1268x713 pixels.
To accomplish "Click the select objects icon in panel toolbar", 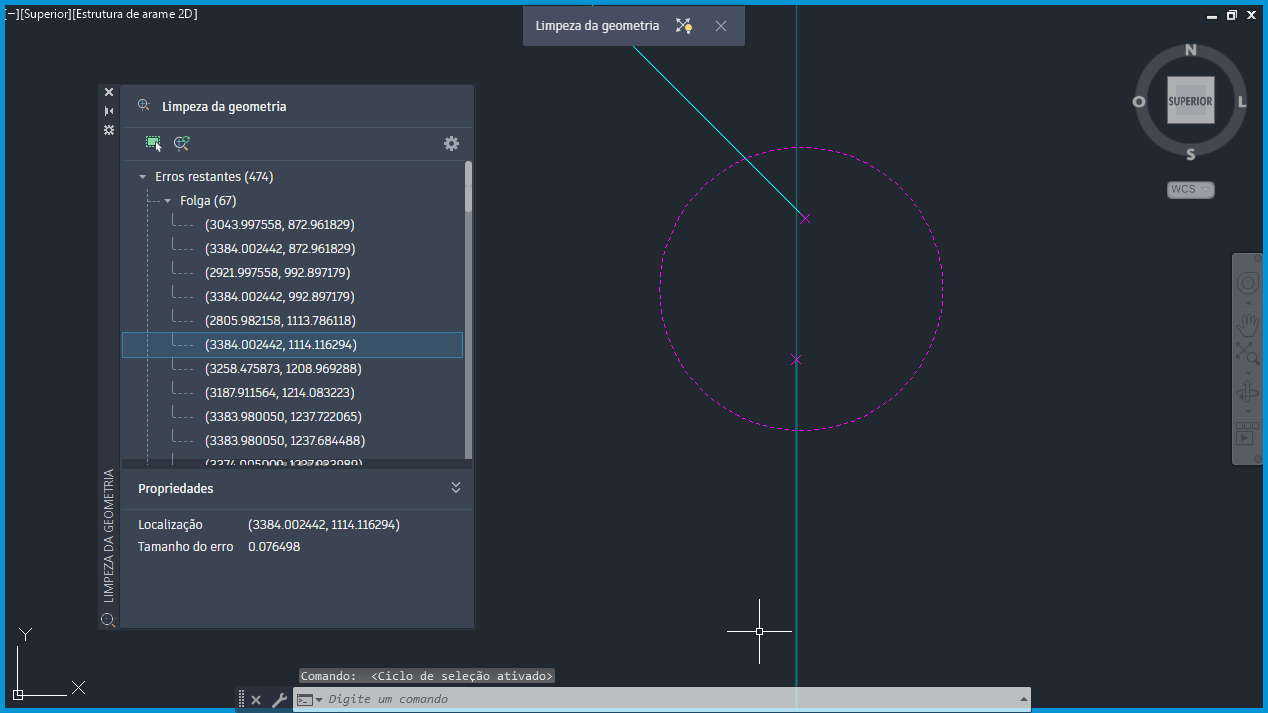I will click(x=153, y=144).
